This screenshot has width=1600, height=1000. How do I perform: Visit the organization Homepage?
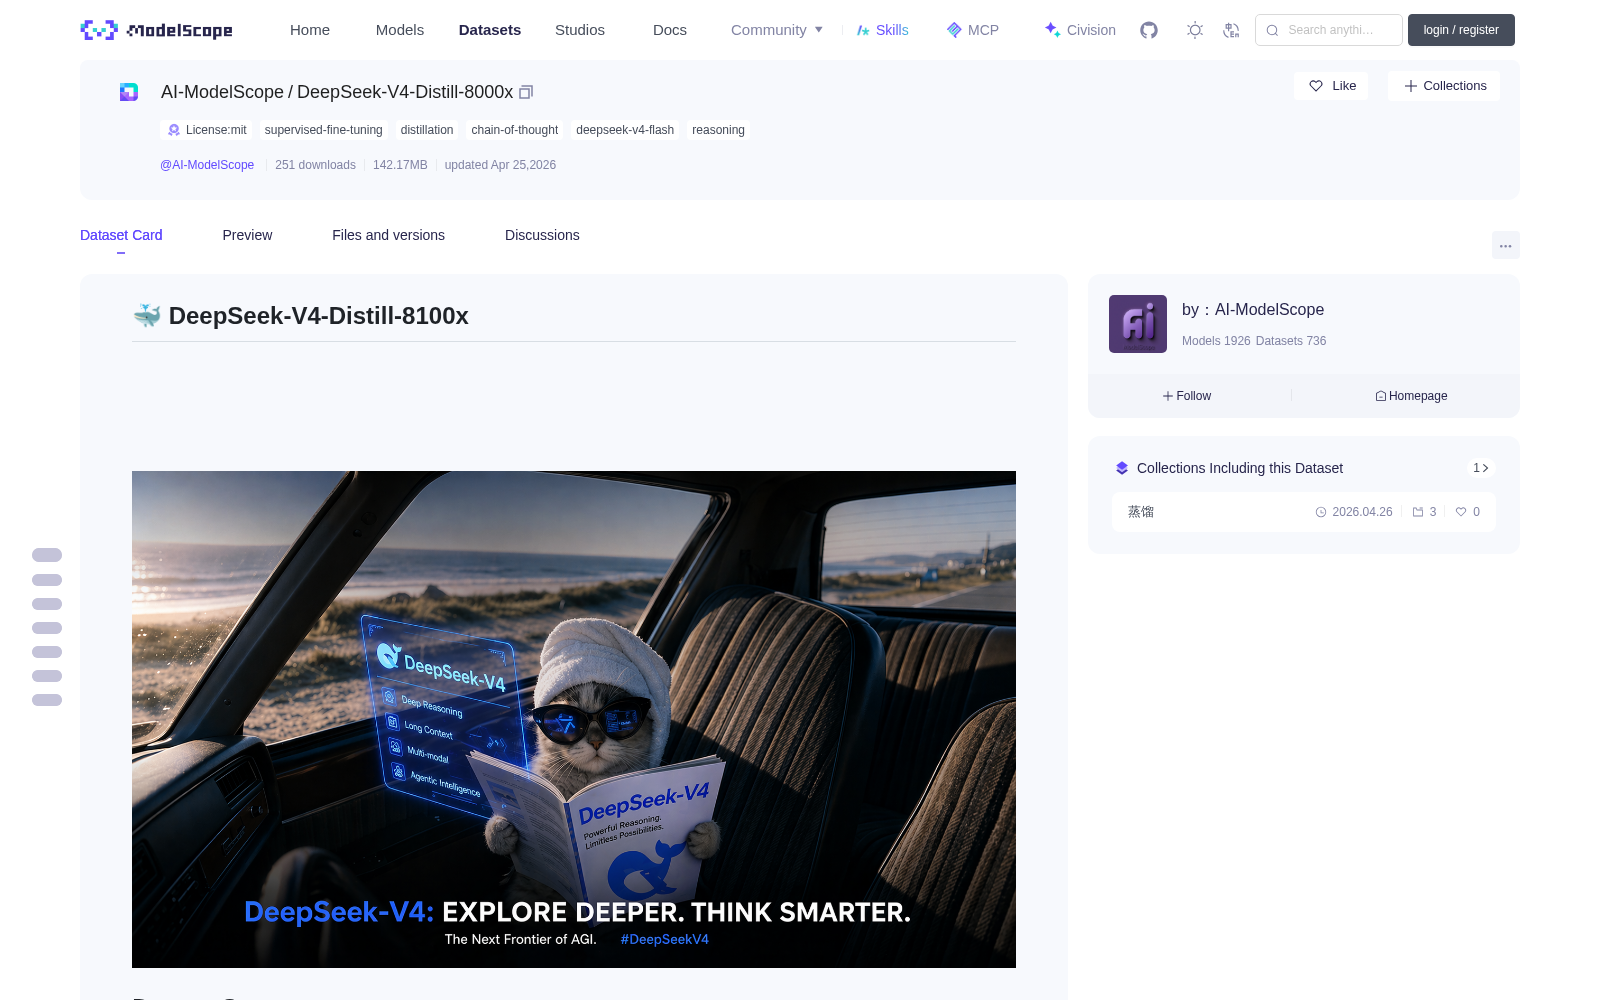(x=1411, y=396)
